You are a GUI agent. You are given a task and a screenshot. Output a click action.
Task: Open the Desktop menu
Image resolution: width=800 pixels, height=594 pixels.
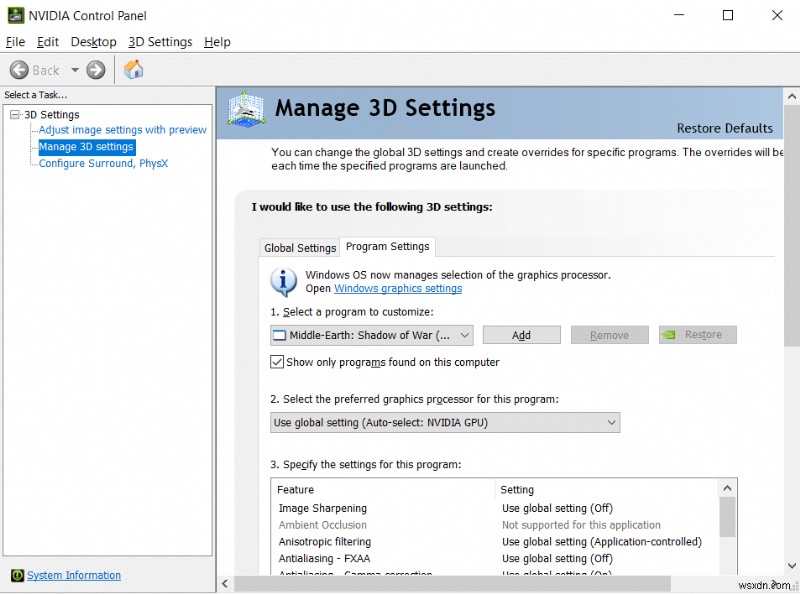[x=93, y=42]
